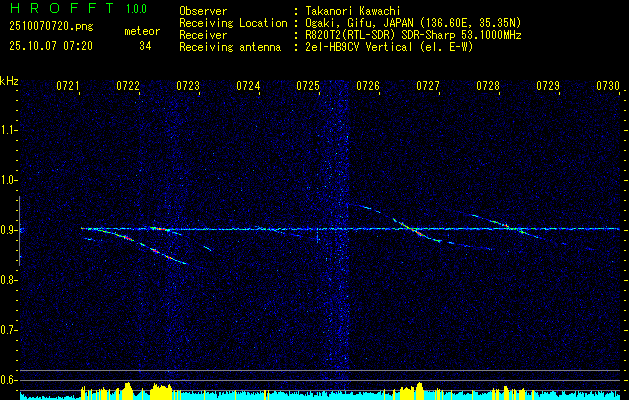Click the 0726 time marker

(368, 86)
